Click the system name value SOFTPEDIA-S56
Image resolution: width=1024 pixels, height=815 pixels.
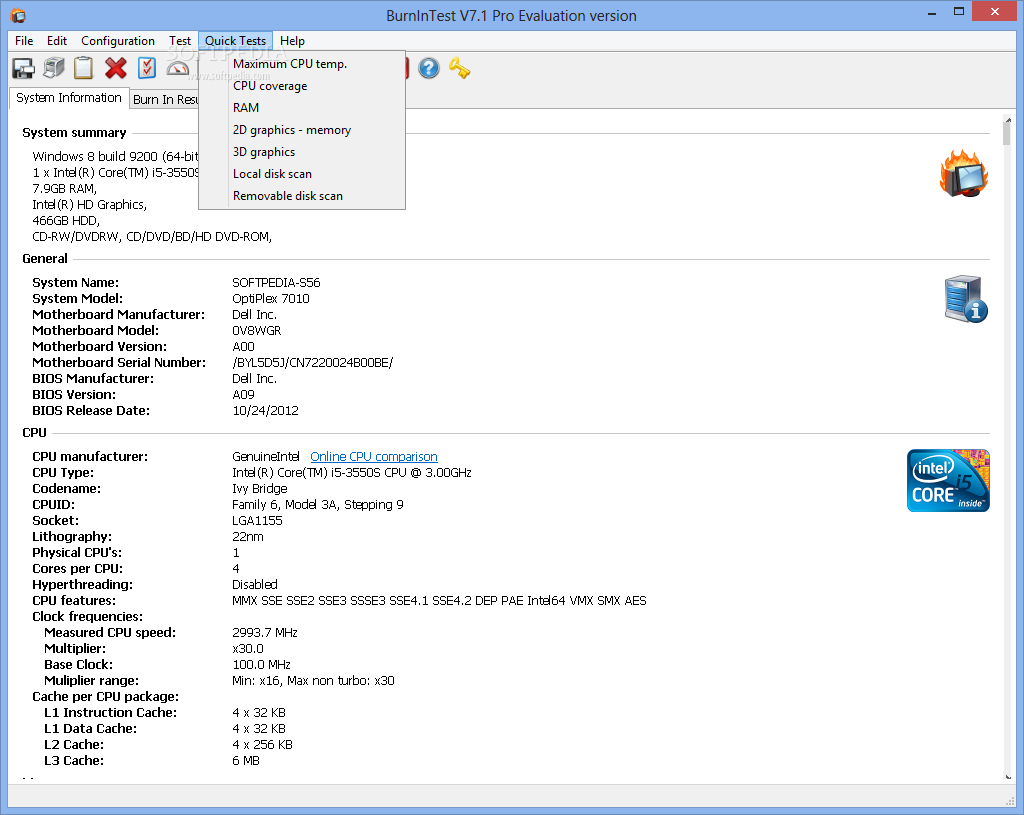(276, 283)
